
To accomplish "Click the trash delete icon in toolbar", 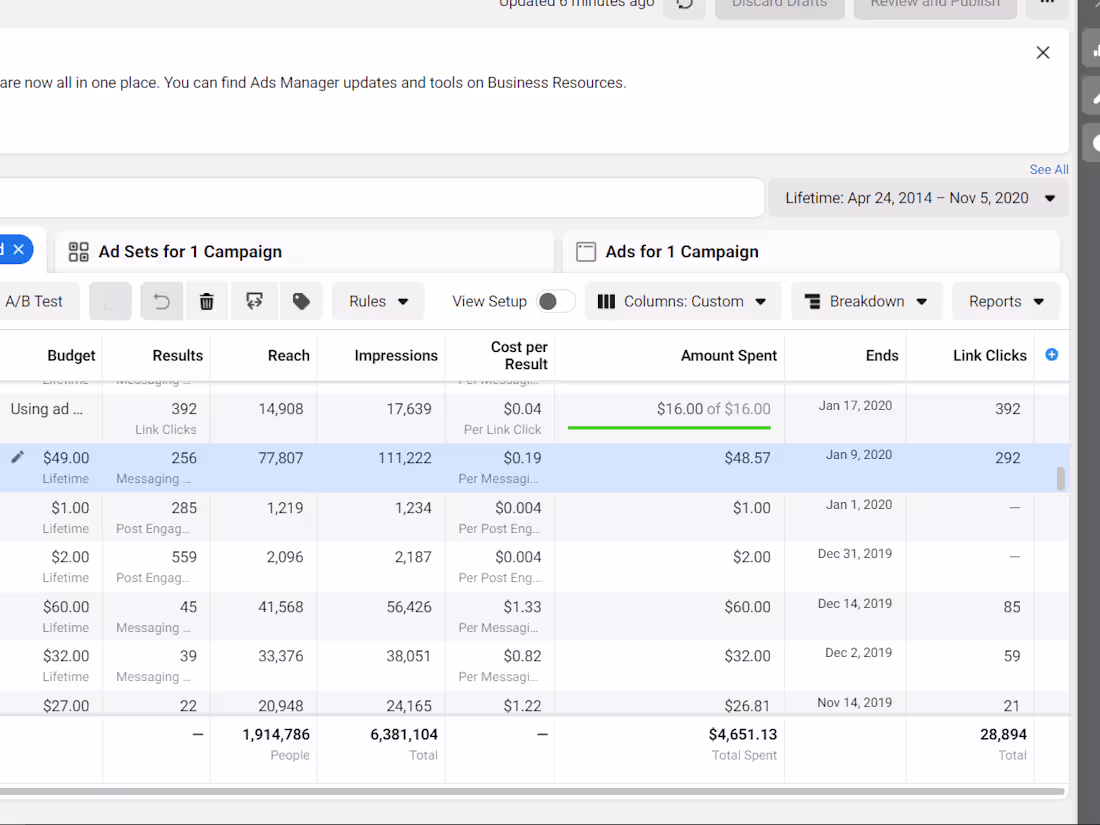I will point(207,301).
